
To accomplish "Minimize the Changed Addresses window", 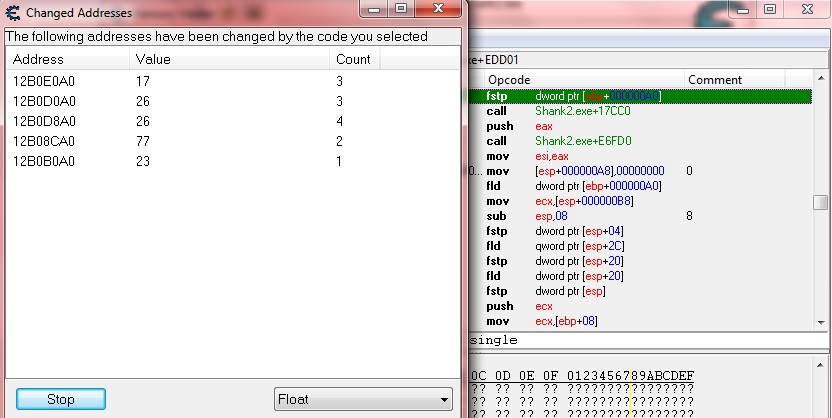I will pyautogui.click(x=376, y=10).
